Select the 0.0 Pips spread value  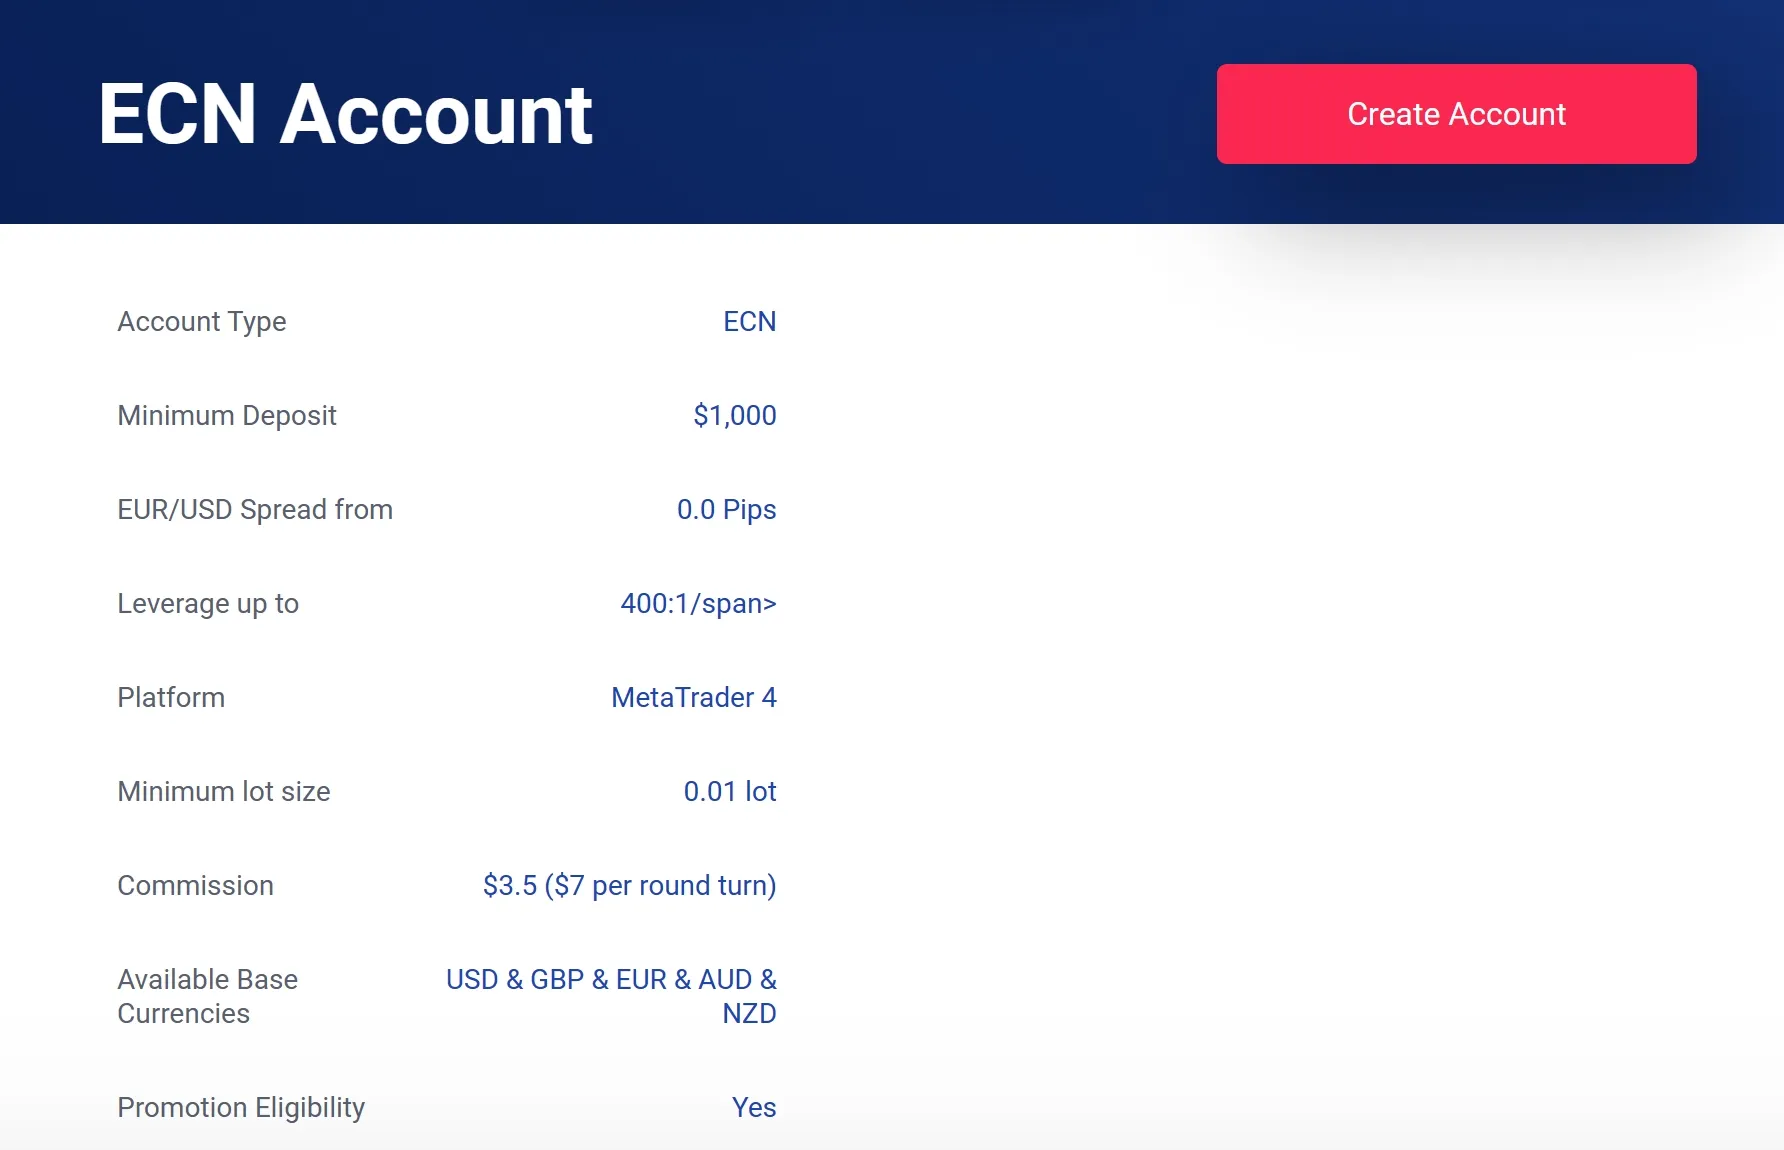[726, 509]
